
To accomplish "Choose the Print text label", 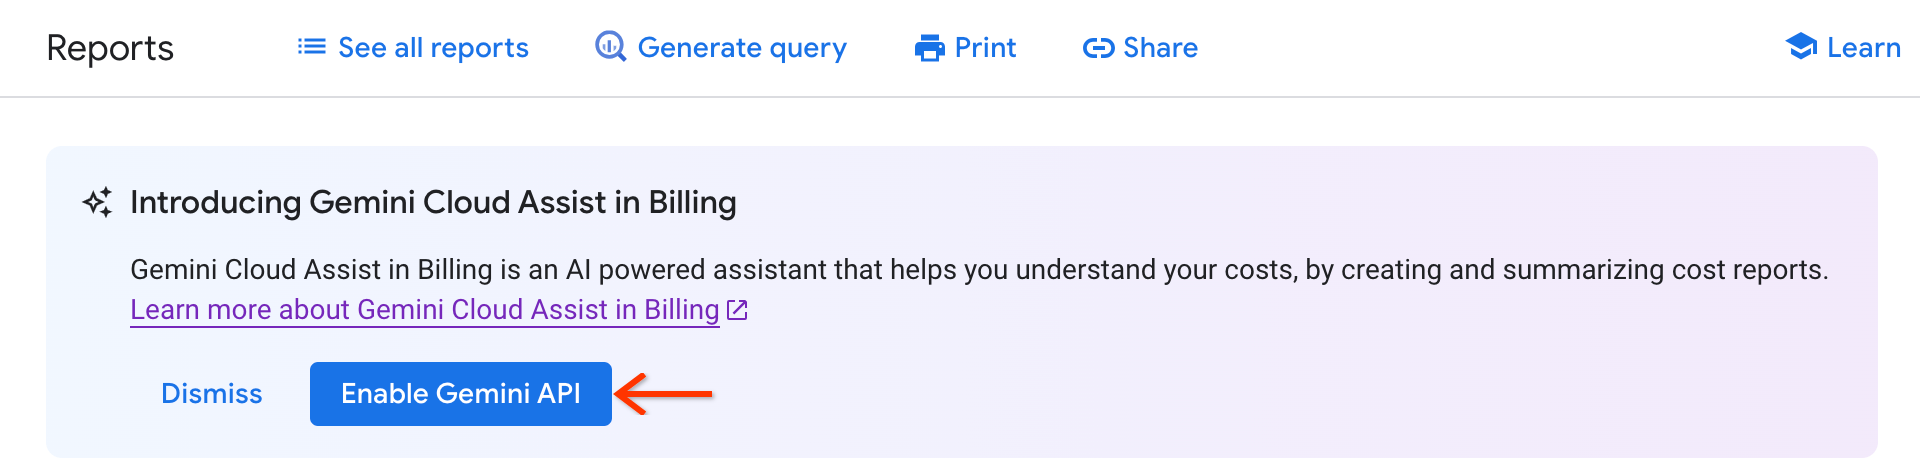I will [985, 48].
